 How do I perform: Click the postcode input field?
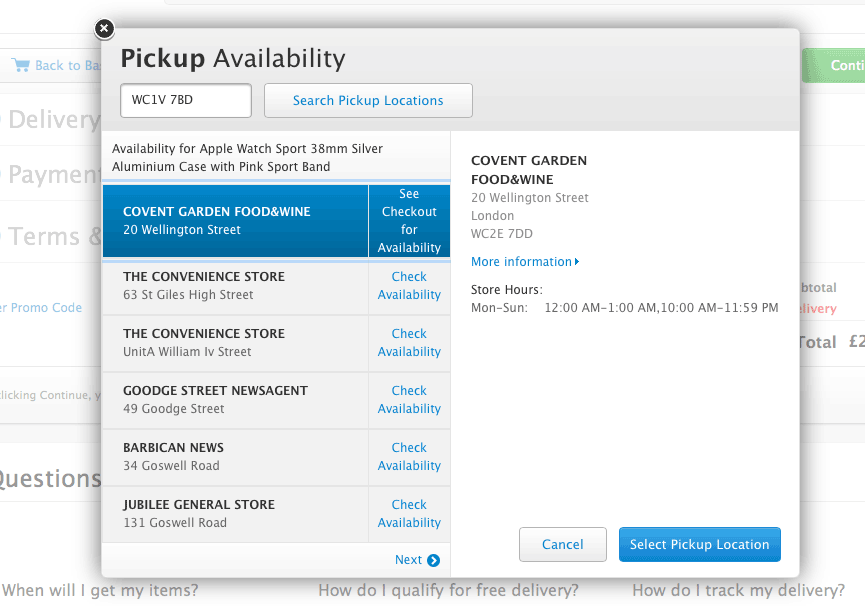click(x=186, y=100)
